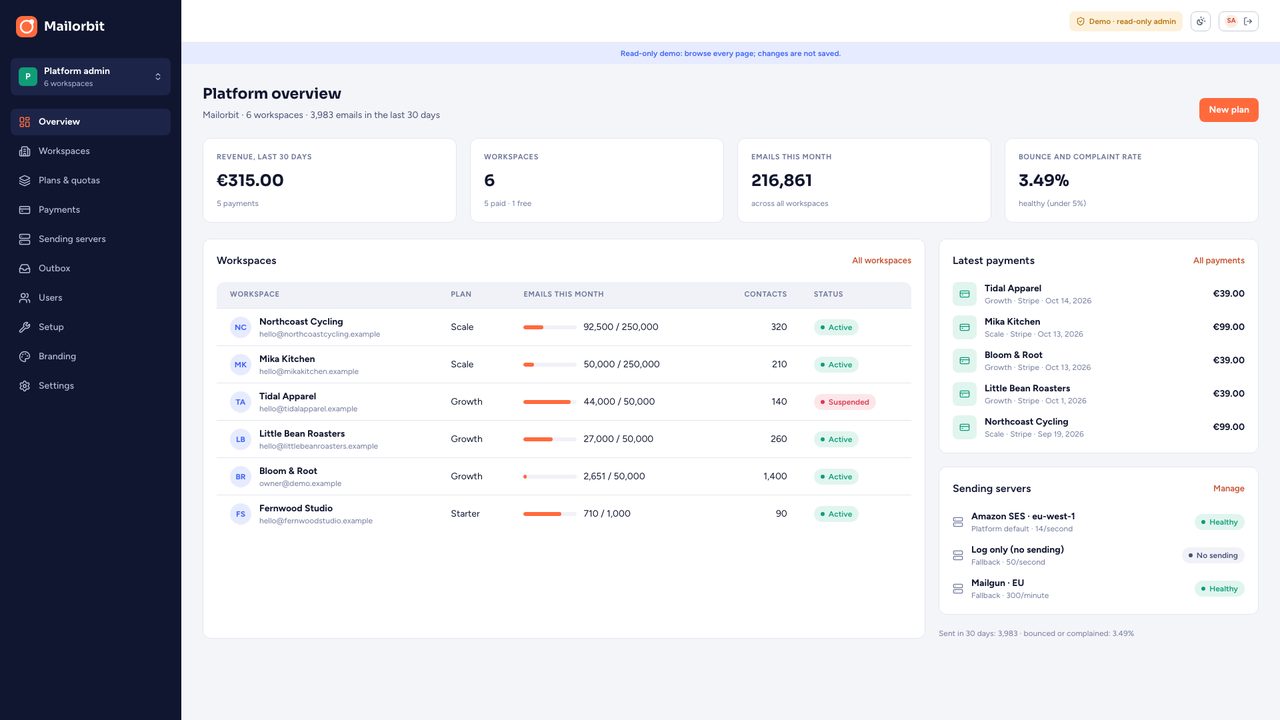The height and width of the screenshot is (720, 1280).
Task: Click the Tidal Apparel payment card icon
Action: pos(964,294)
